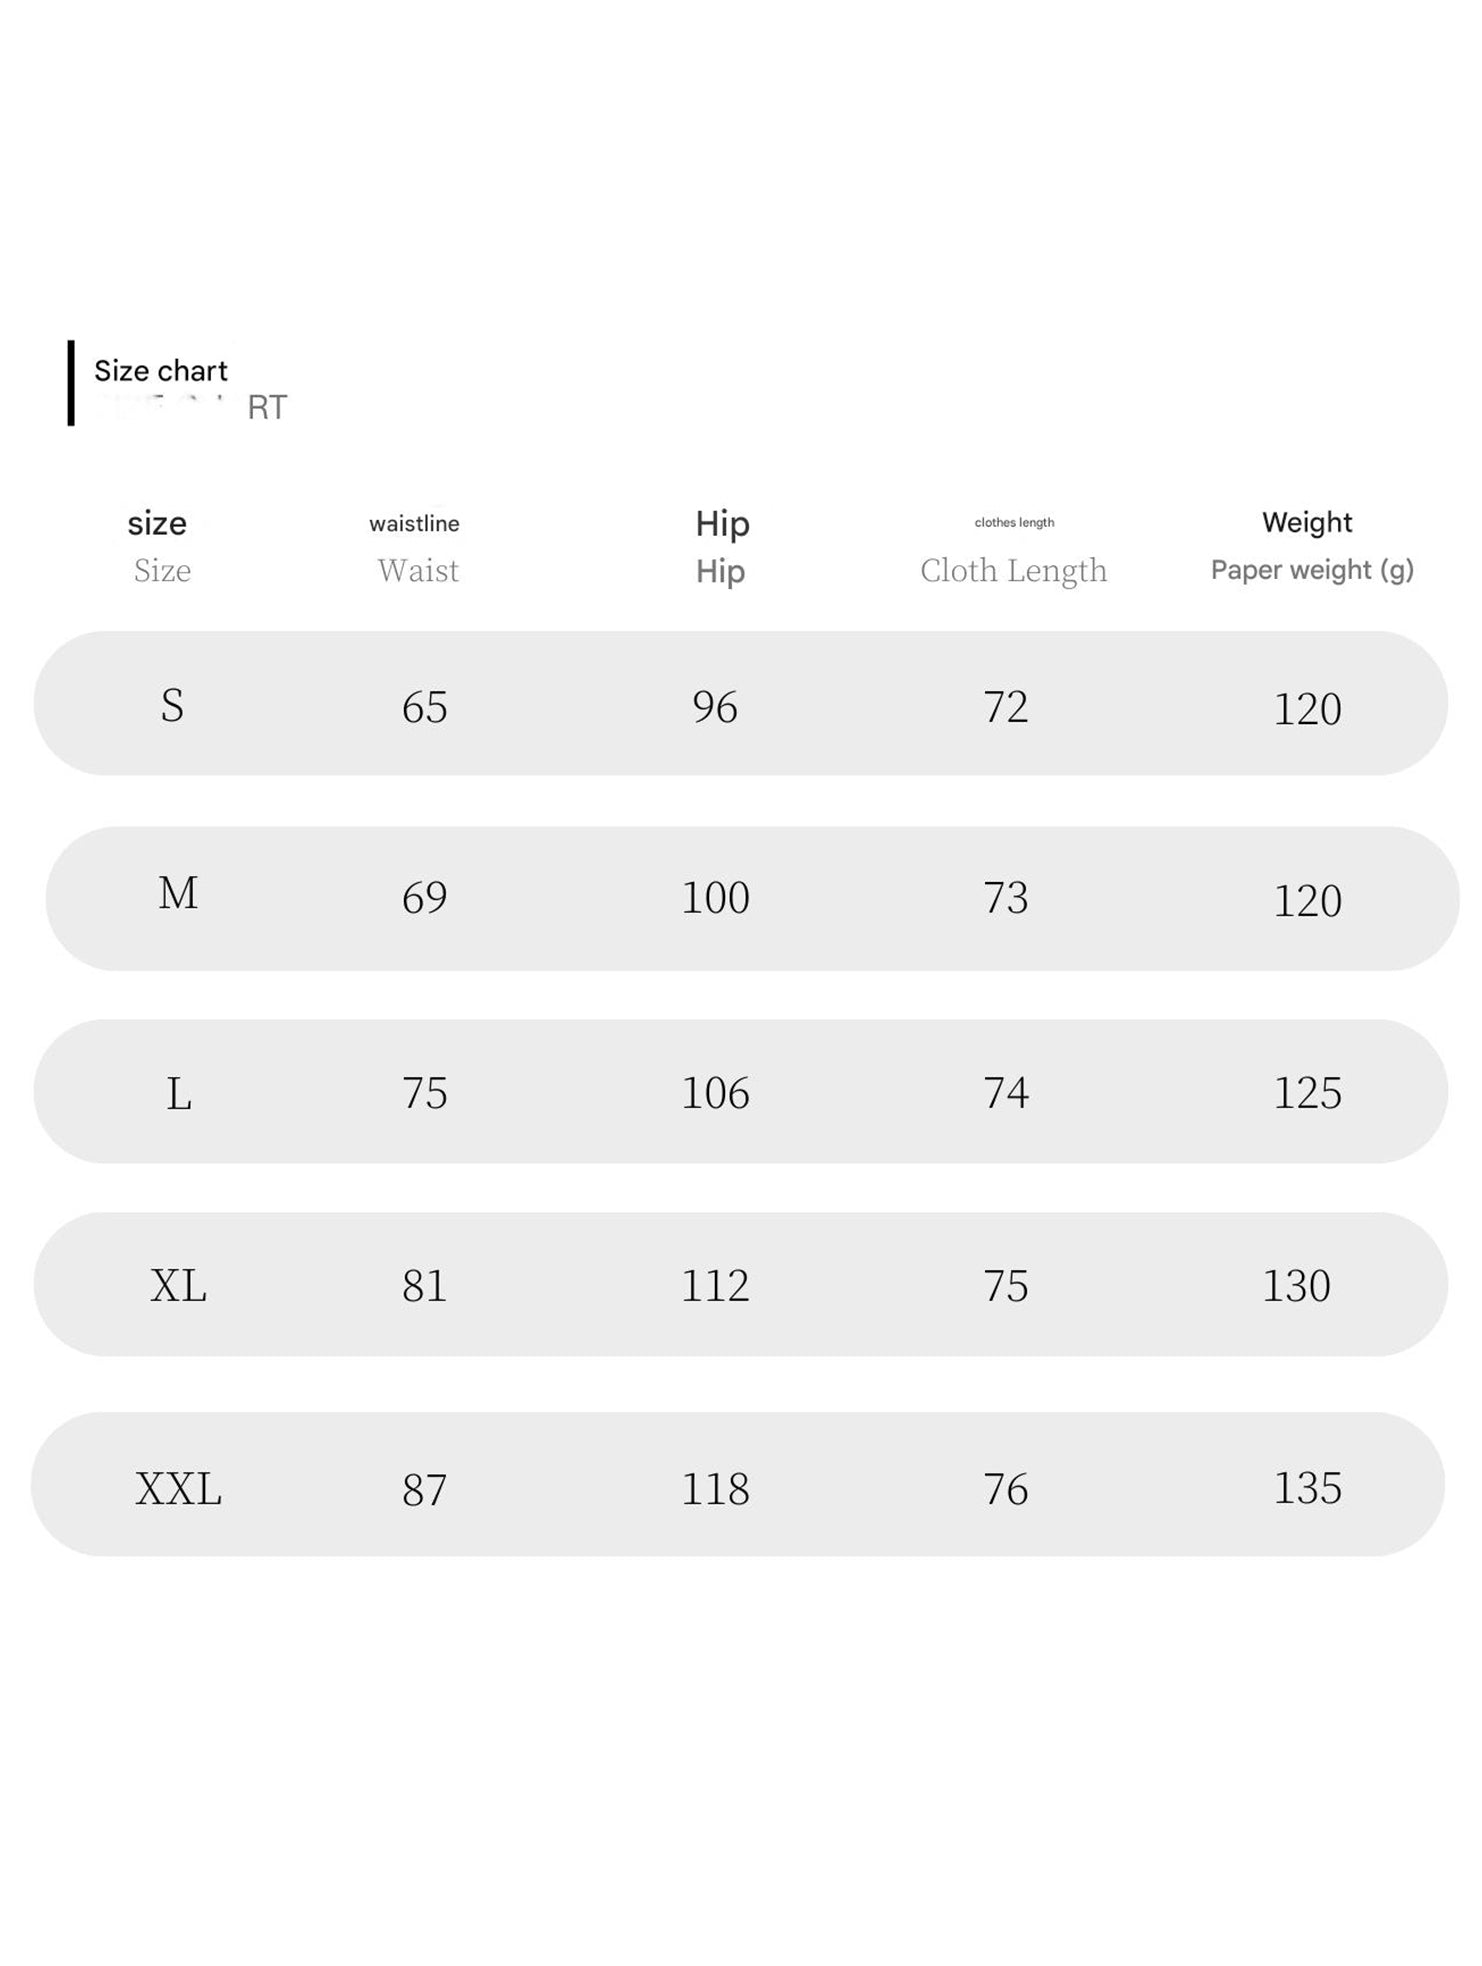1482x1966 pixels.
Task: Click weight value 125 in L row
Action: coord(1307,1092)
